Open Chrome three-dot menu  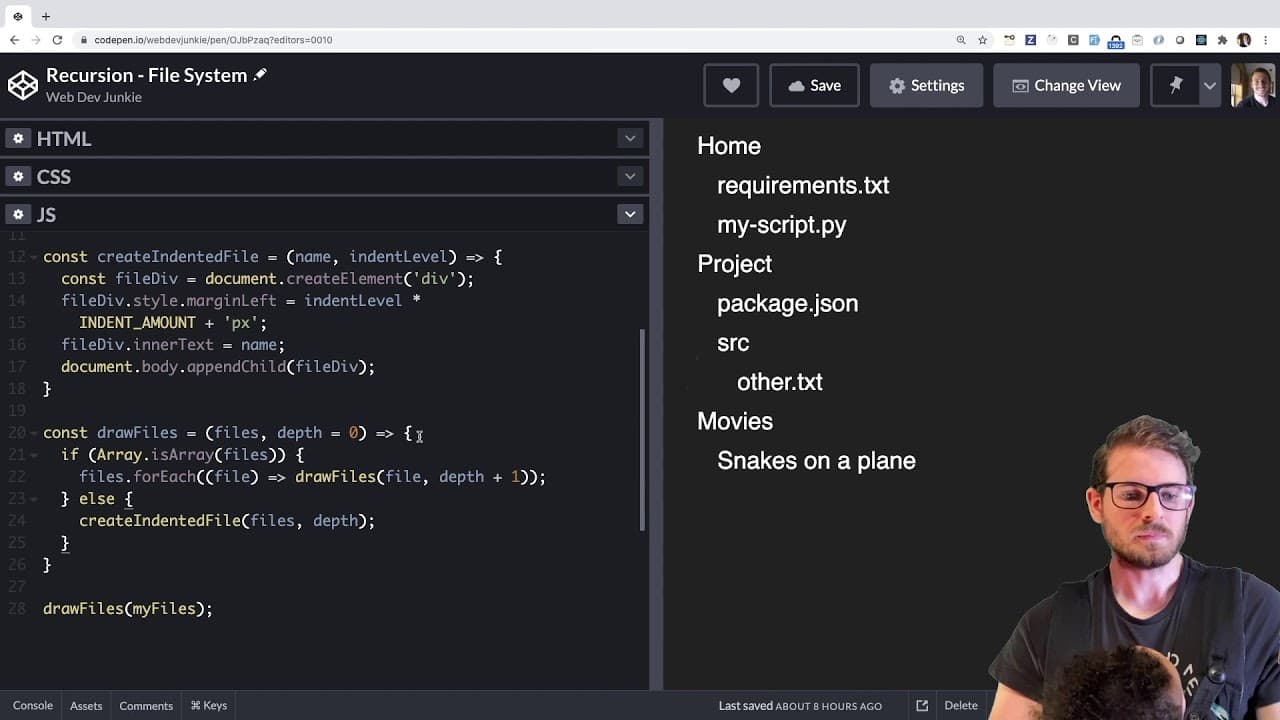pyautogui.click(x=1266, y=40)
